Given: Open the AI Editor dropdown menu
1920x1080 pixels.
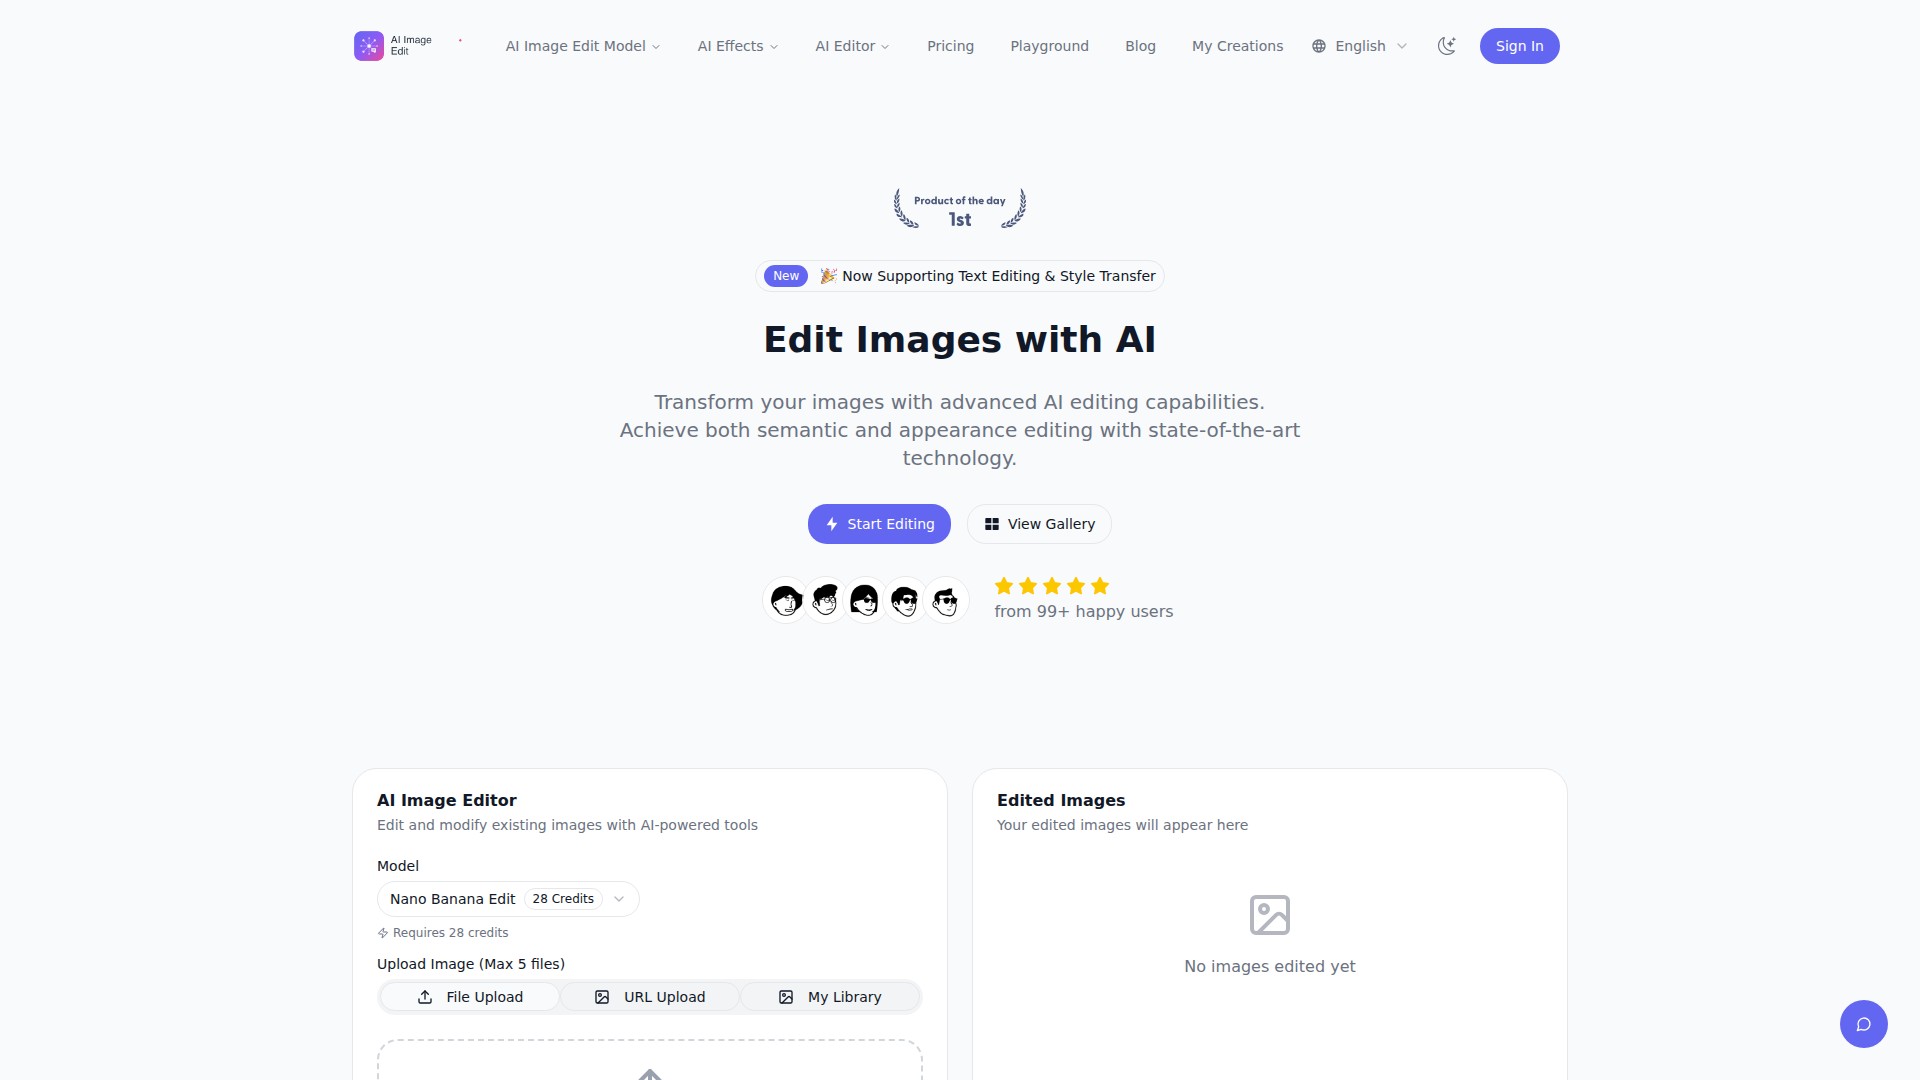Looking at the screenshot, I should [852, 46].
